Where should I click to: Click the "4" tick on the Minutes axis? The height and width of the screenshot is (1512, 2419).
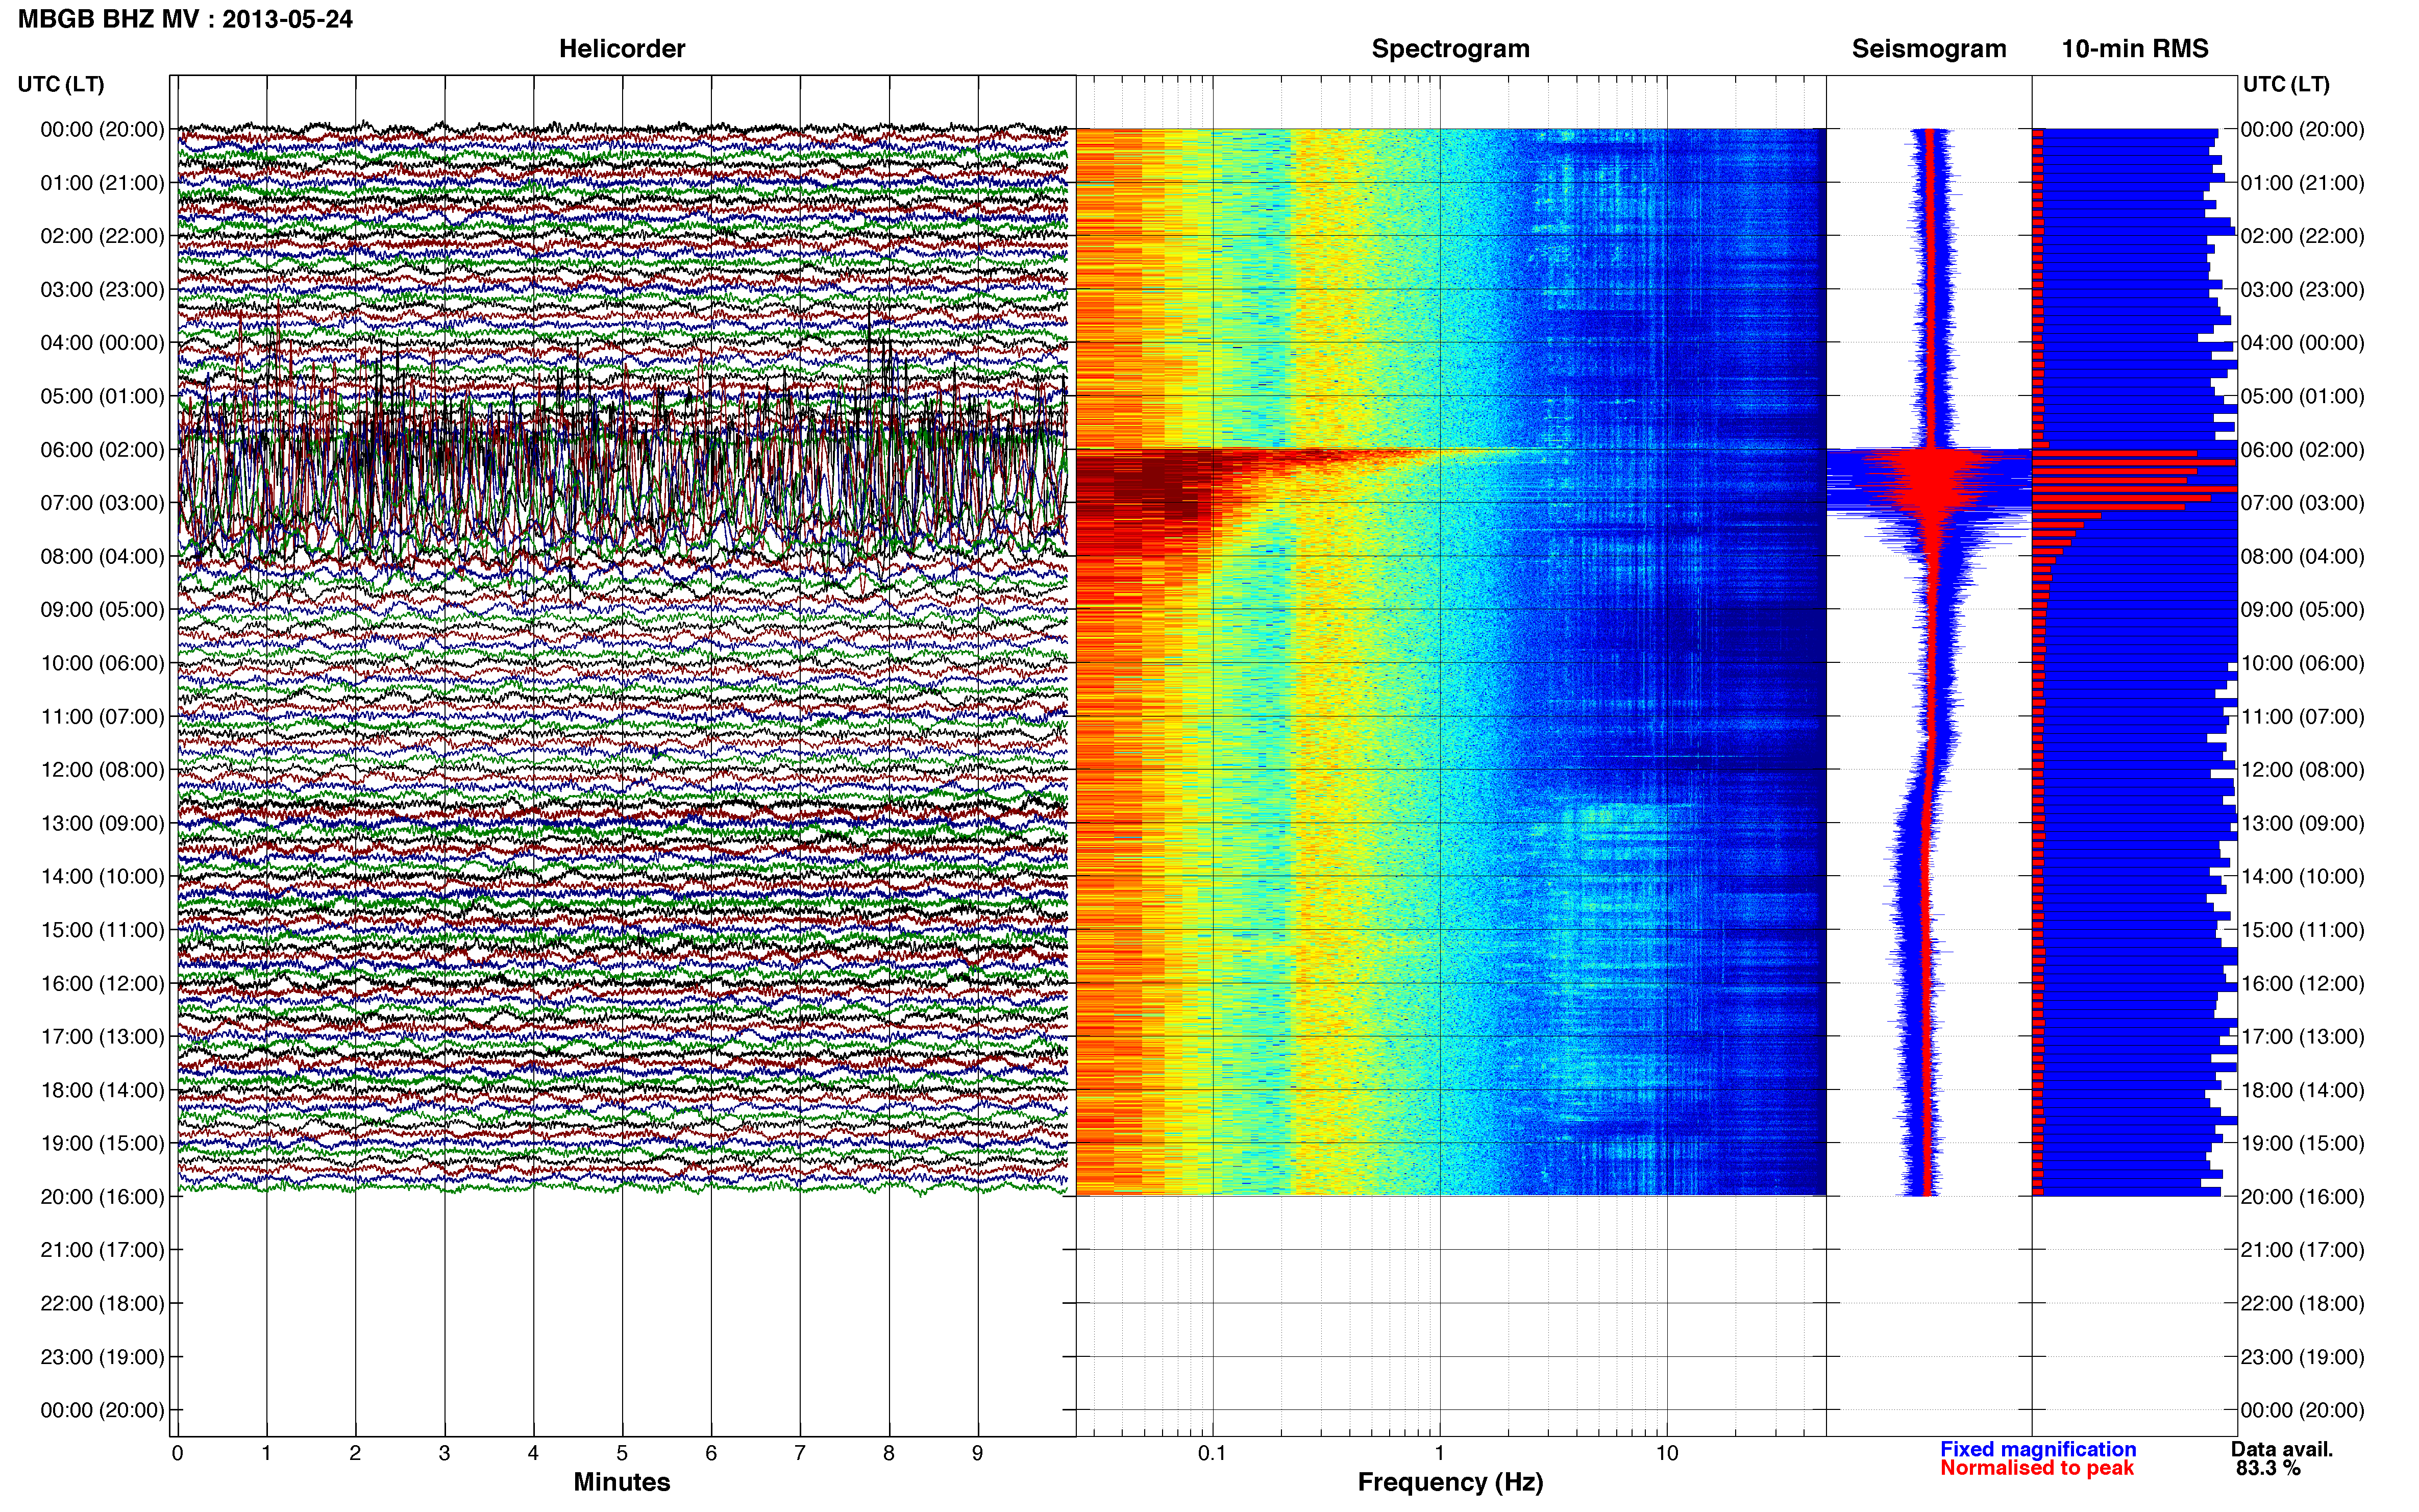coord(533,1453)
